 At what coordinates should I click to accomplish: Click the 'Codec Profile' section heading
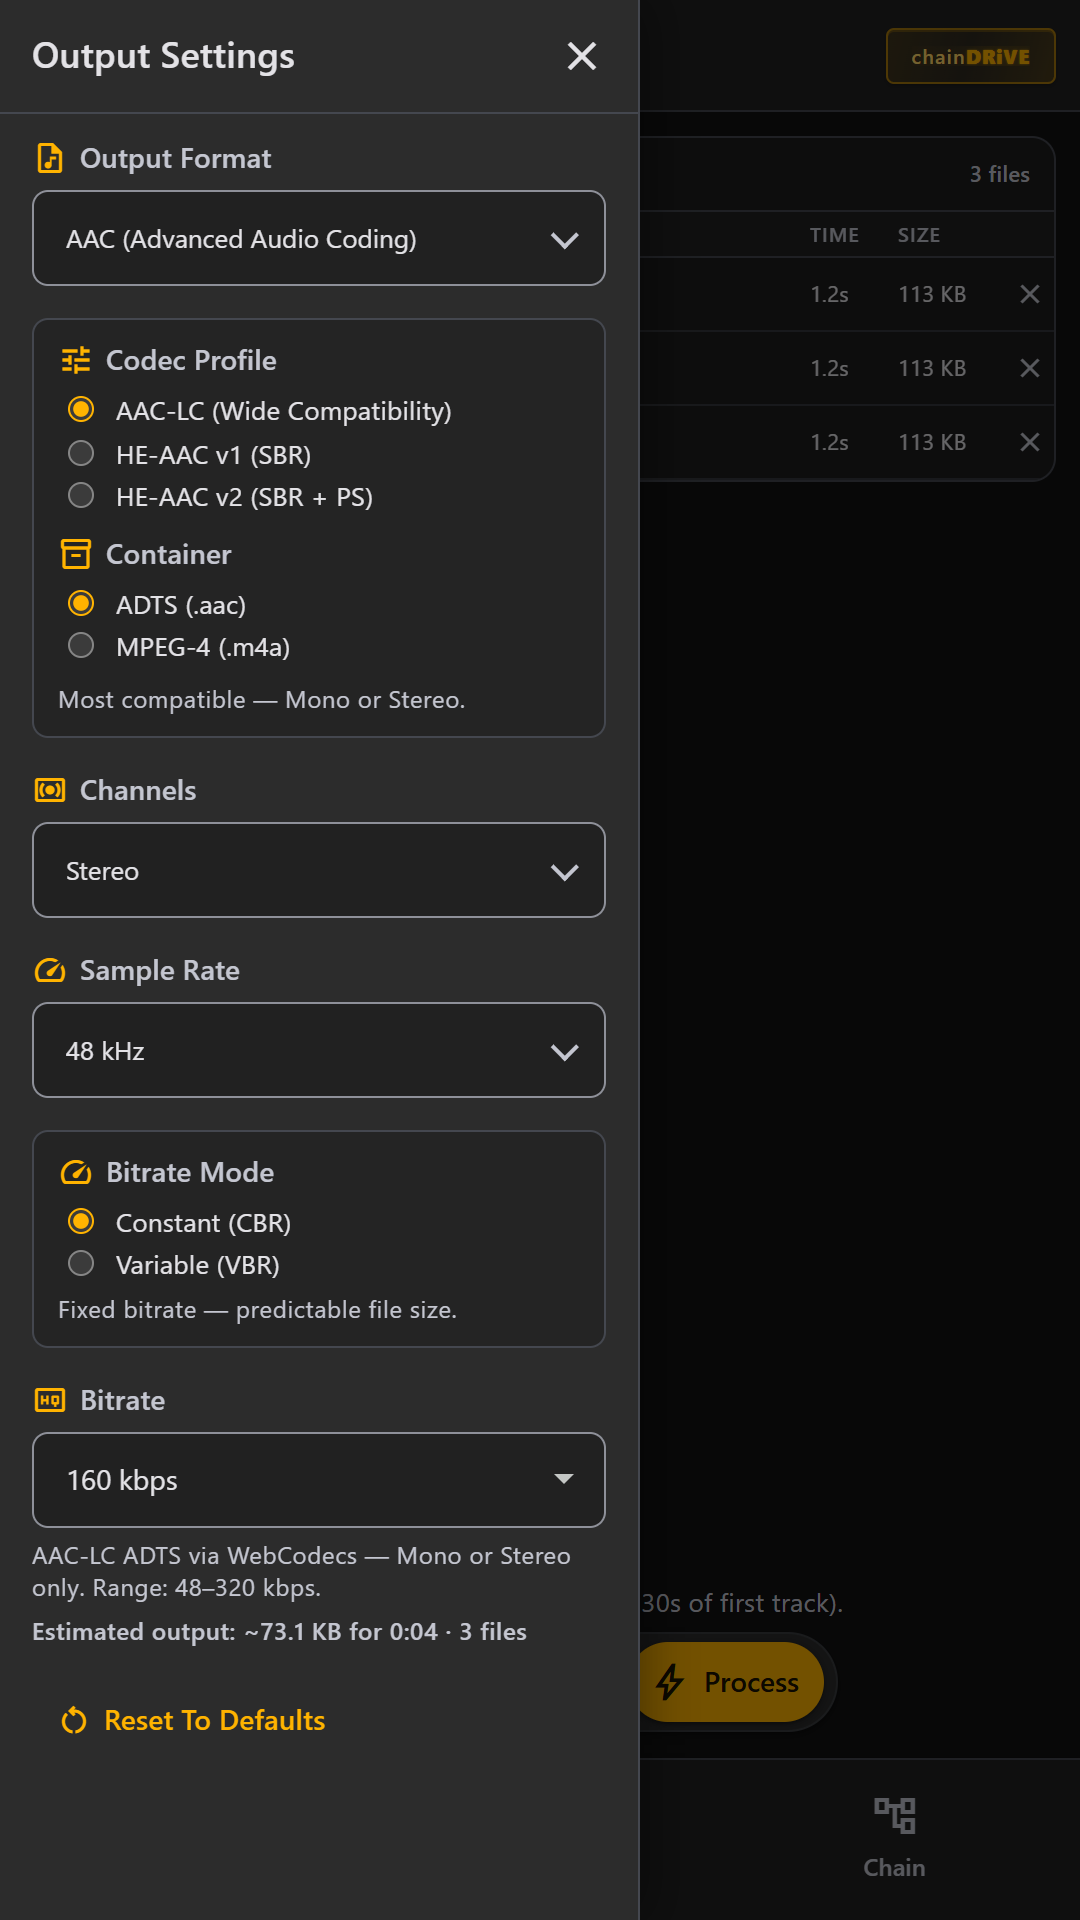[x=191, y=360]
